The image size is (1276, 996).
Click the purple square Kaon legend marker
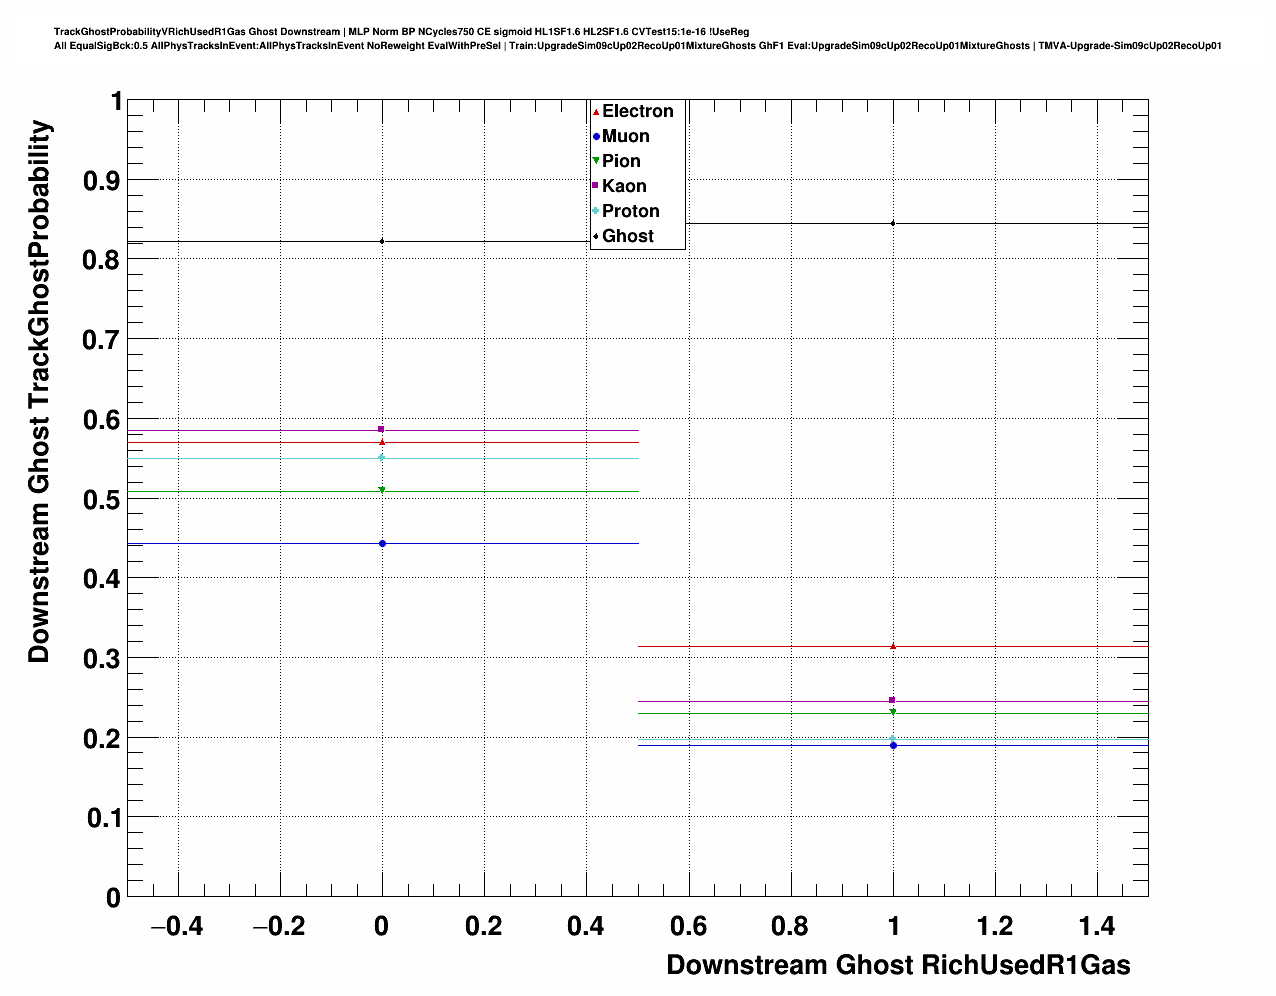596,186
